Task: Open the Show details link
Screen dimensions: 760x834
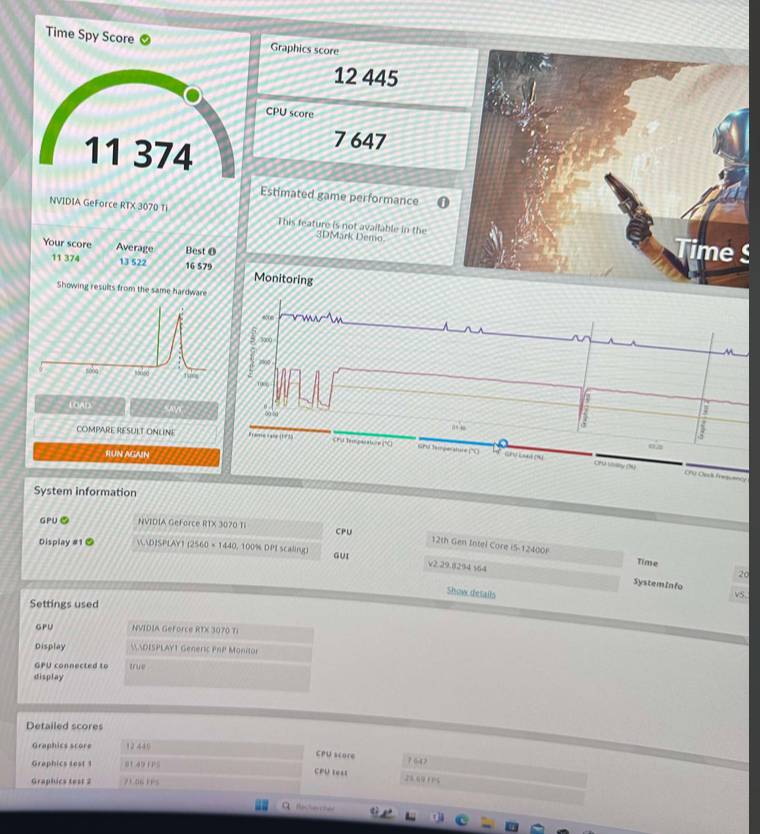Action: 470,592
